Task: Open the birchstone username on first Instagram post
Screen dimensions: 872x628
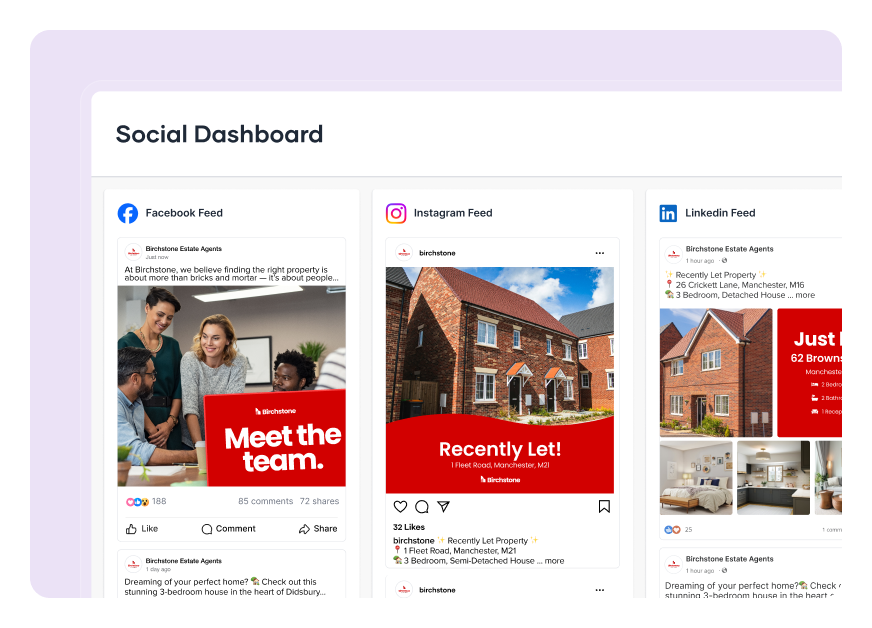Action: 437,253
